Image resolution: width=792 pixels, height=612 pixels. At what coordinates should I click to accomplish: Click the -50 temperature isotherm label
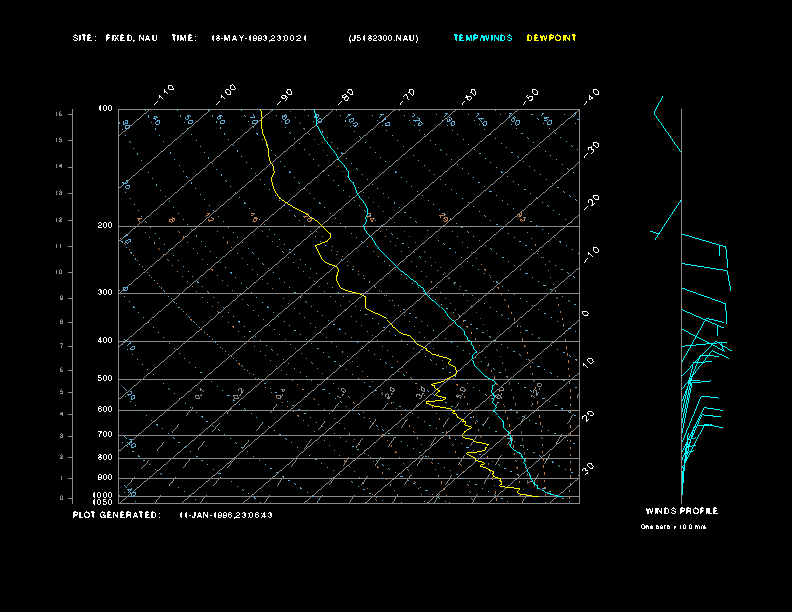pos(531,96)
